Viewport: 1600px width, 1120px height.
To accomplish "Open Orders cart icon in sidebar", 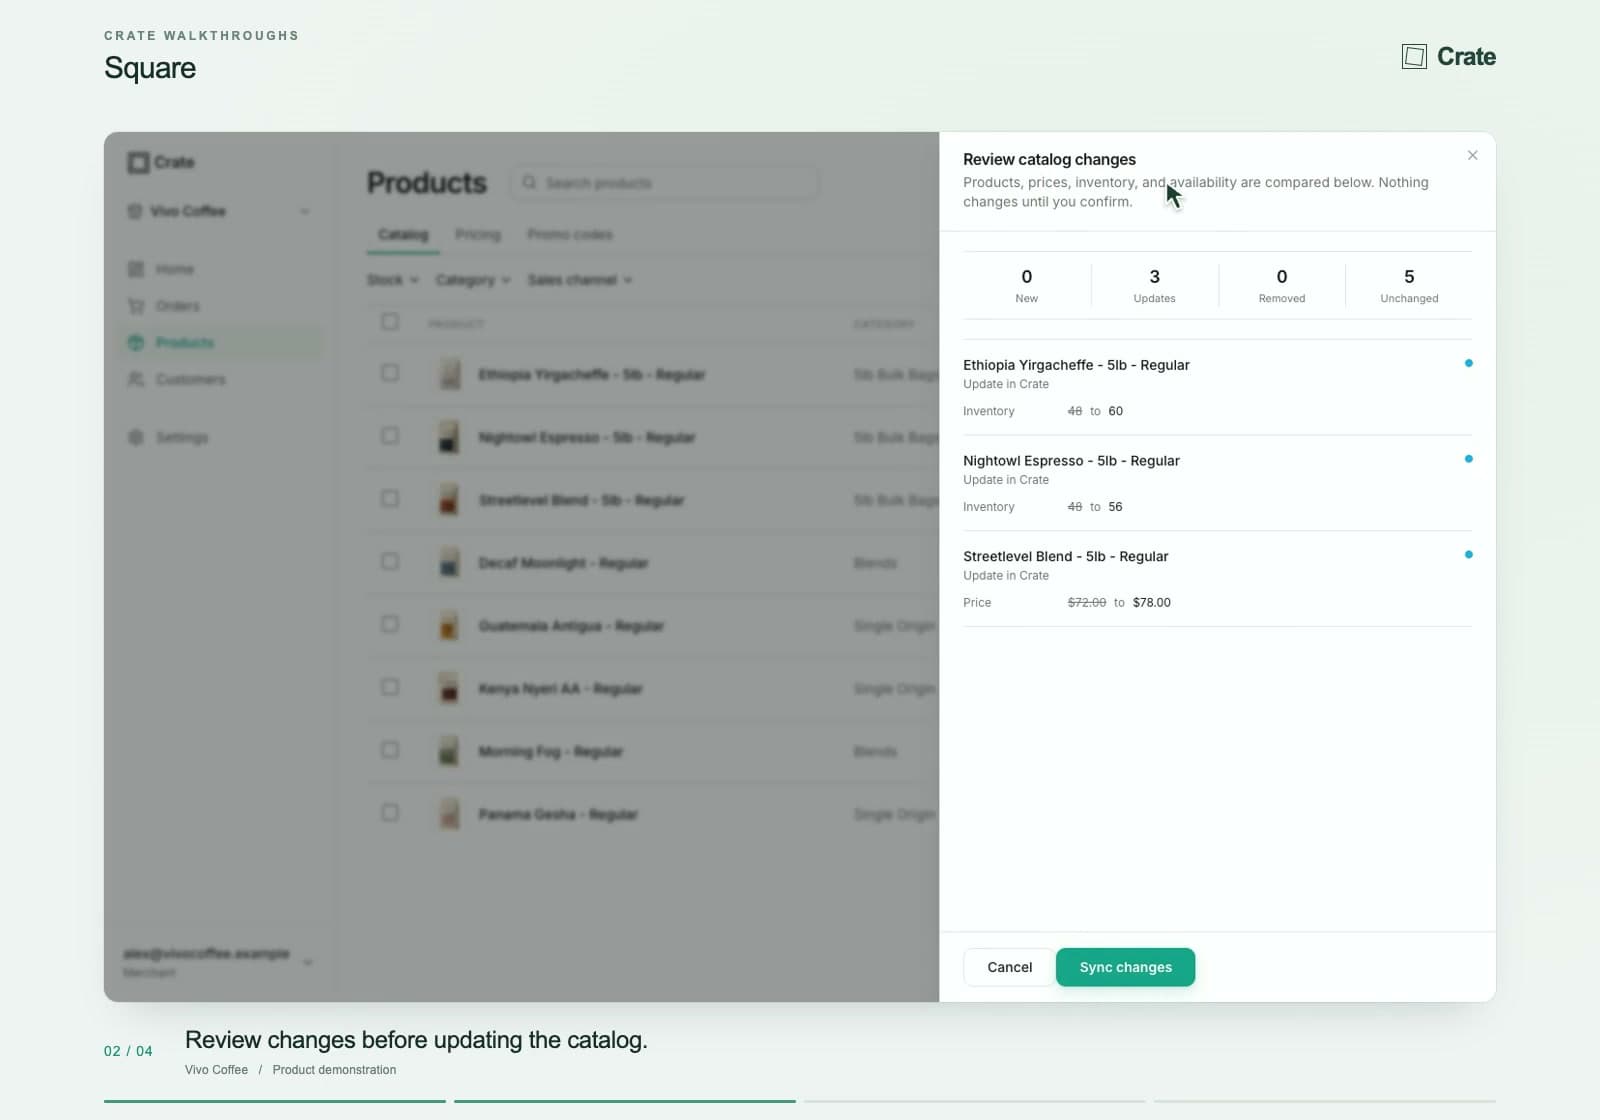I will click(136, 306).
